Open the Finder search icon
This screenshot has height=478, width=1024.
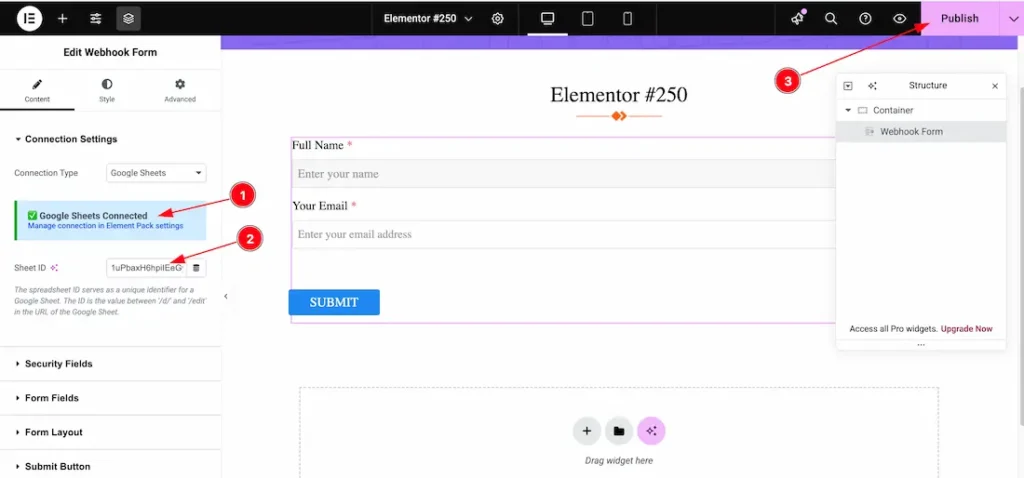[831, 18]
